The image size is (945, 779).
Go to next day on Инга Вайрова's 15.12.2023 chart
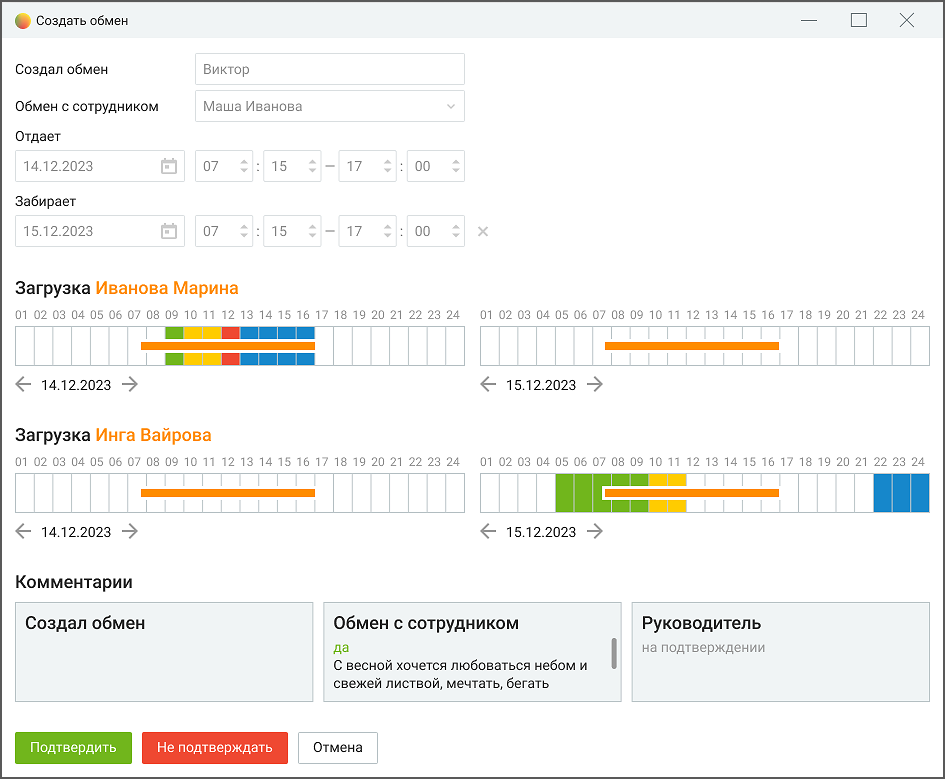595,531
